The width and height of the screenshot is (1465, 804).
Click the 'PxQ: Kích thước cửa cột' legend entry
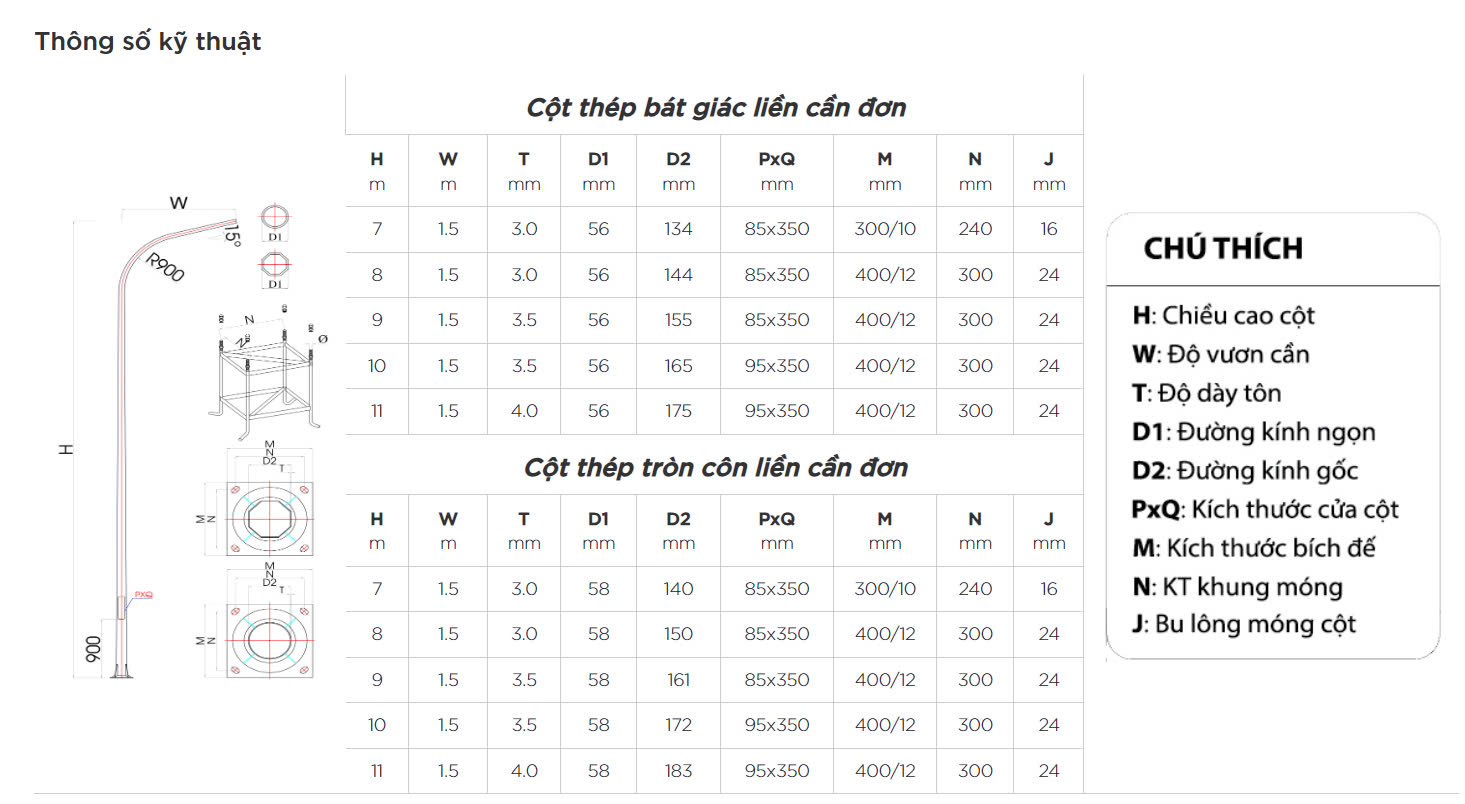(x=1265, y=509)
